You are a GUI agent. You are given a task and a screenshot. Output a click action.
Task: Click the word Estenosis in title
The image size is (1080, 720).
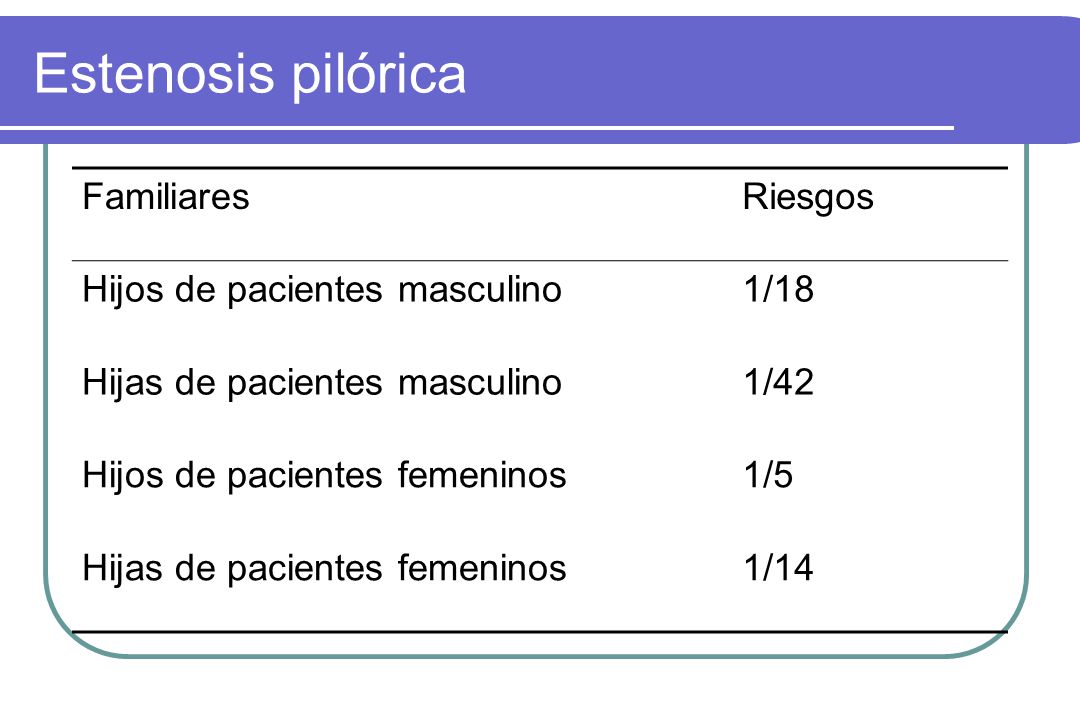(x=154, y=73)
